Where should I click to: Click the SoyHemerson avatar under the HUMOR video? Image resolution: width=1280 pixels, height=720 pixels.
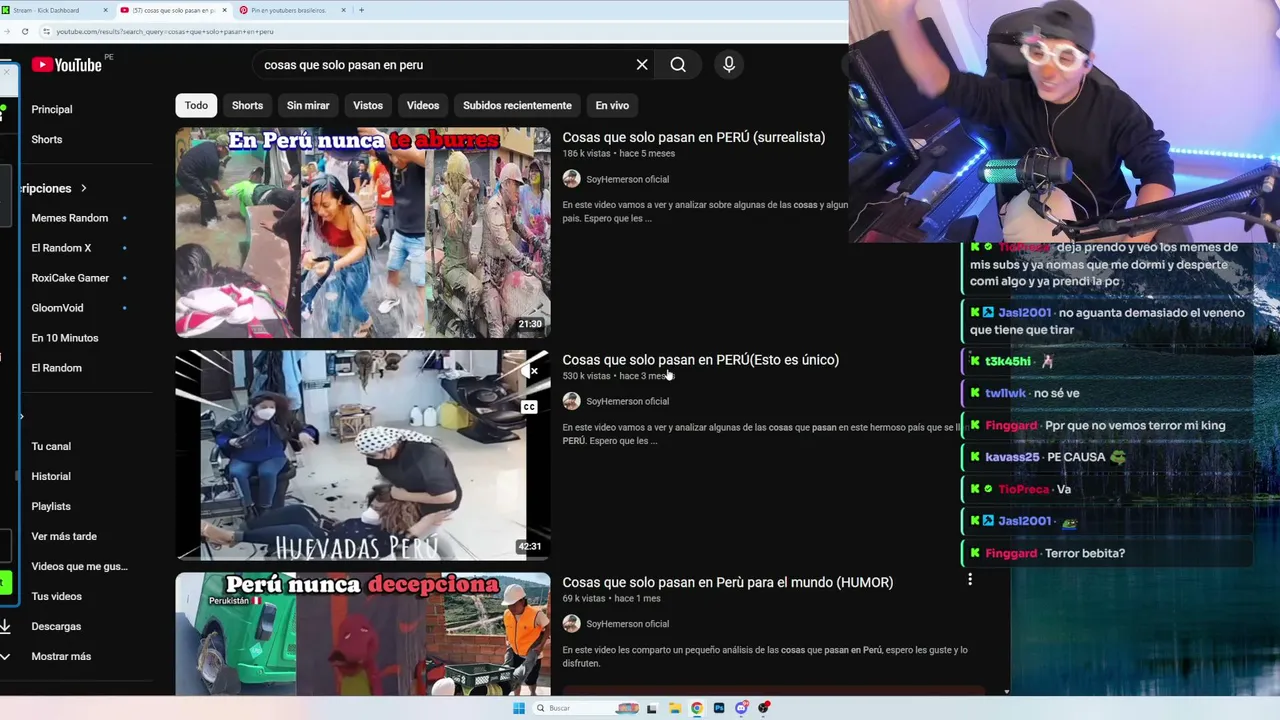point(571,624)
